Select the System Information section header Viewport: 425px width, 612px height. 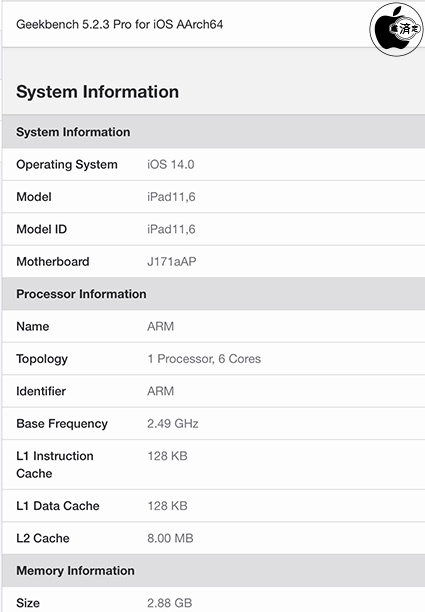[213, 132]
